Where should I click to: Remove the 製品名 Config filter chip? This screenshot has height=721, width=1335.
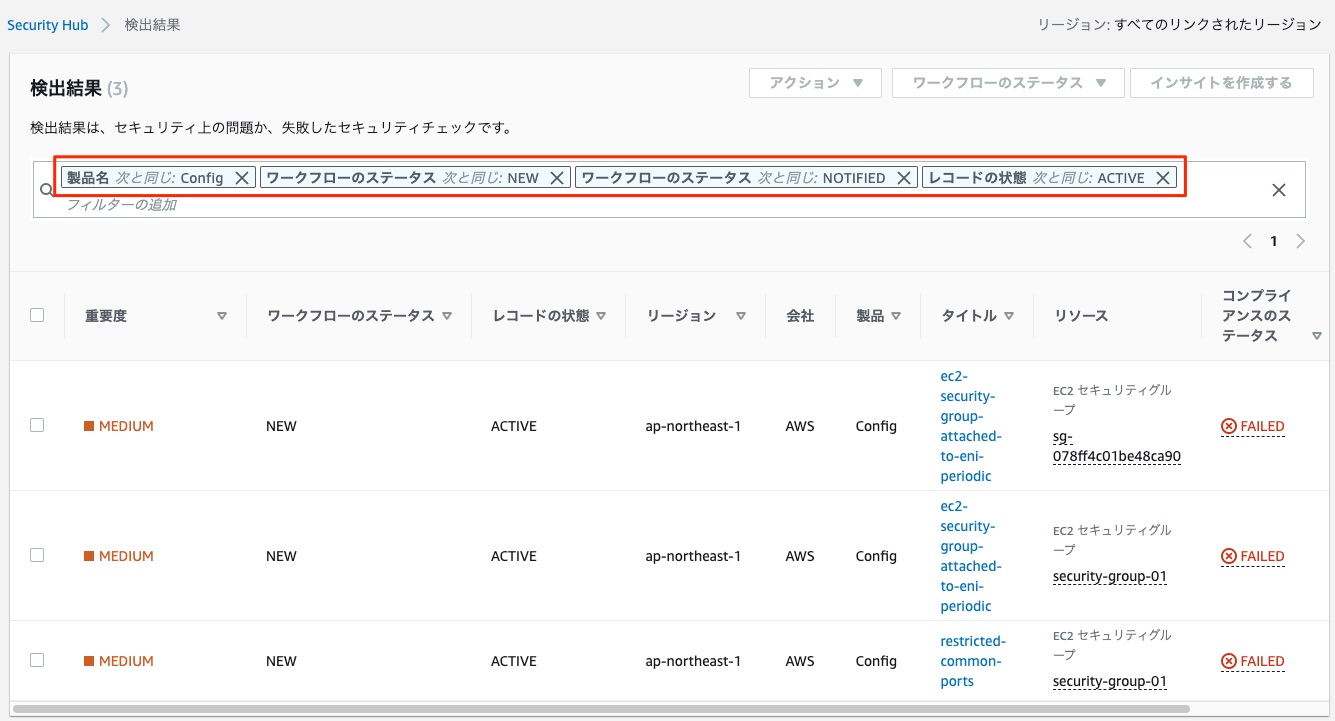tap(241, 178)
